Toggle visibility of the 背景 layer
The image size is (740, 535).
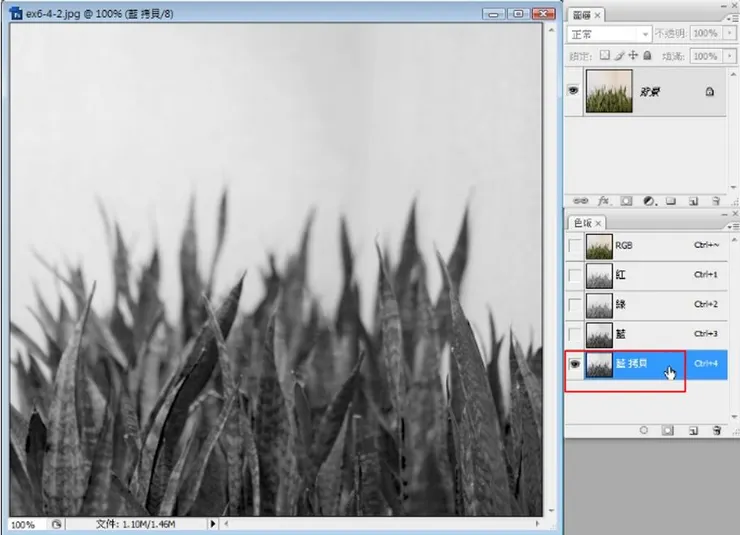click(574, 91)
